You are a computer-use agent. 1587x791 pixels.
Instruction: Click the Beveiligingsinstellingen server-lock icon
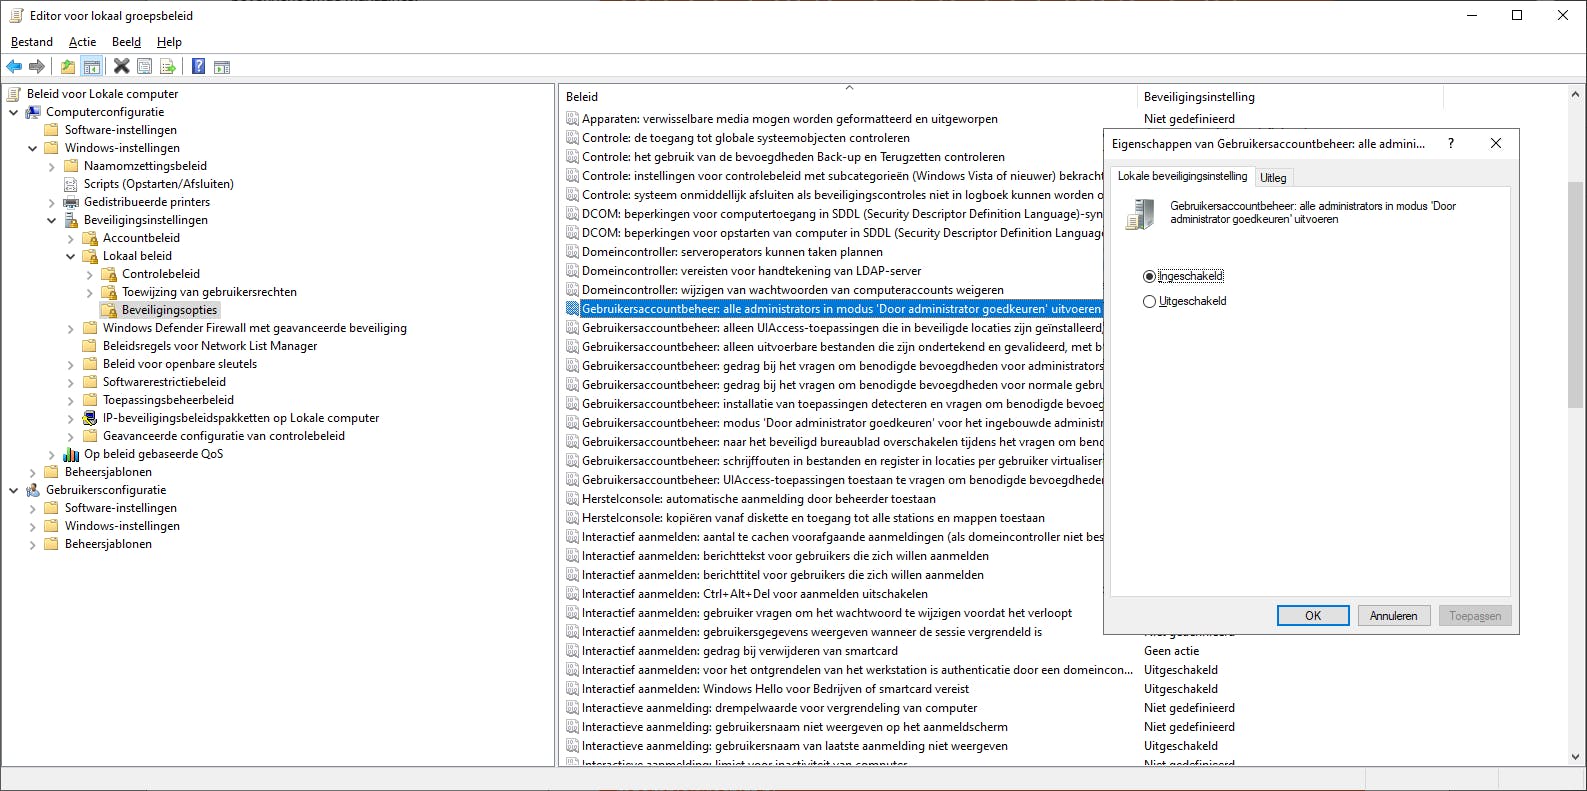[71, 220]
